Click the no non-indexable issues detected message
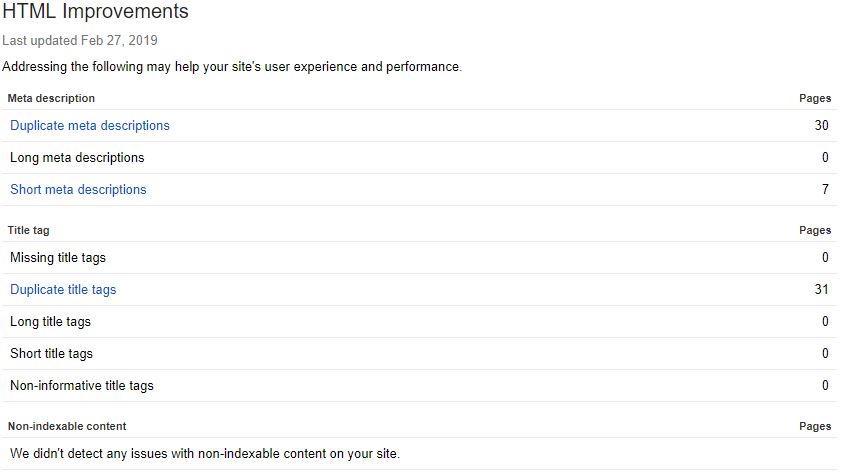The image size is (850, 472). [205, 454]
